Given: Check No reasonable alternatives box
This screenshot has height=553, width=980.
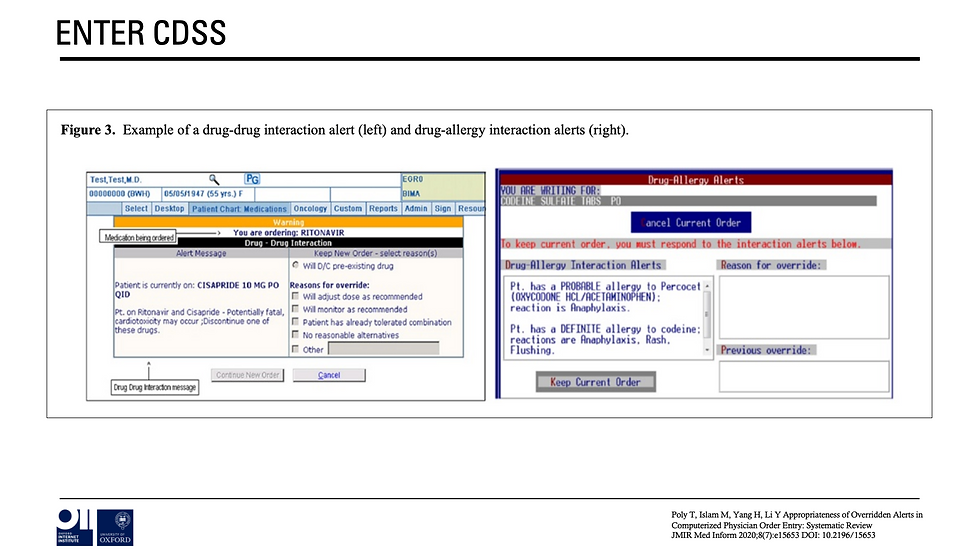Looking at the screenshot, I should [x=295, y=335].
